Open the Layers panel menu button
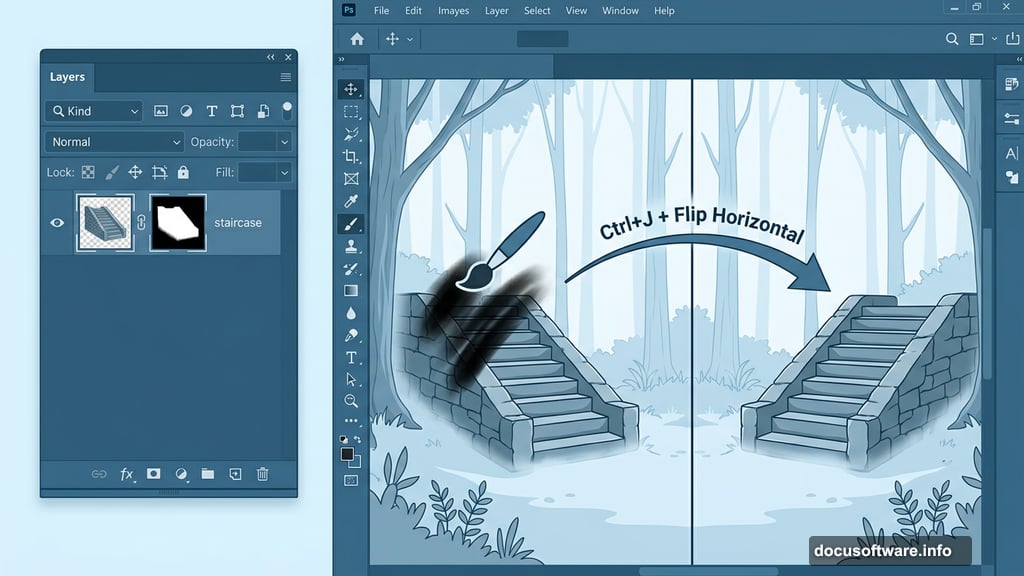Image resolution: width=1024 pixels, height=576 pixels. click(286, 76)
